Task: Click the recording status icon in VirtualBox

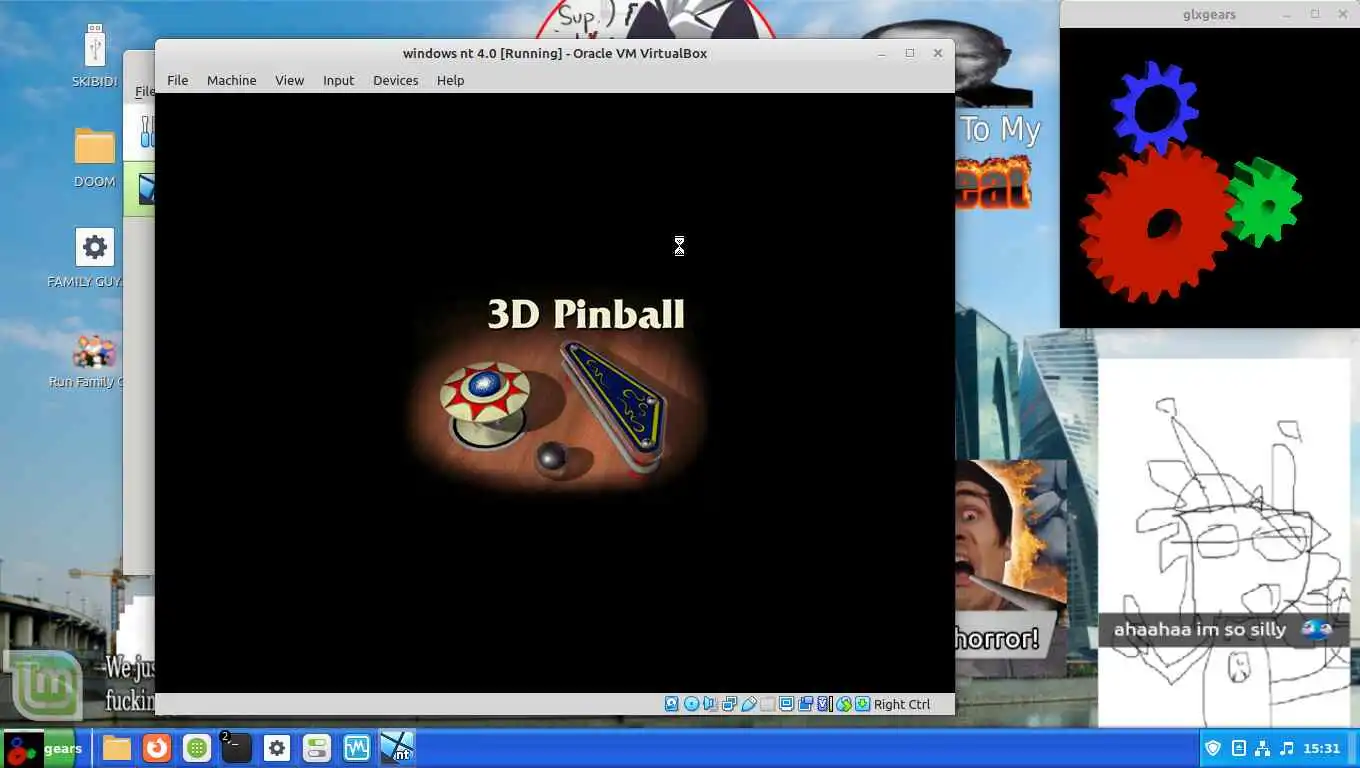Action: pos(805,704)
